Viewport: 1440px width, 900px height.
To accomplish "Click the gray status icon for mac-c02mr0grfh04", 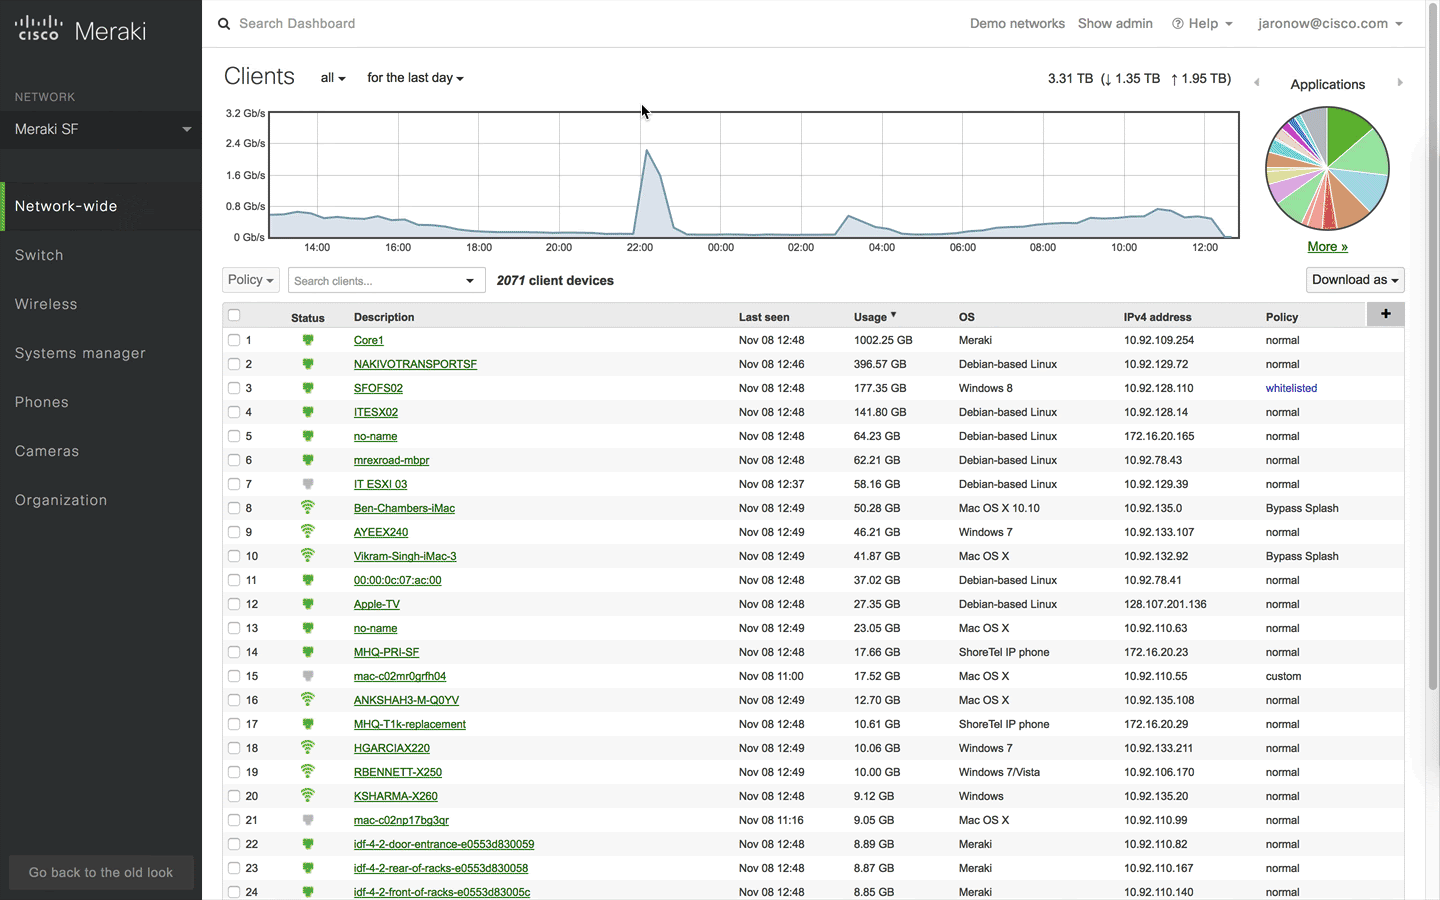I will coord(308,676).
